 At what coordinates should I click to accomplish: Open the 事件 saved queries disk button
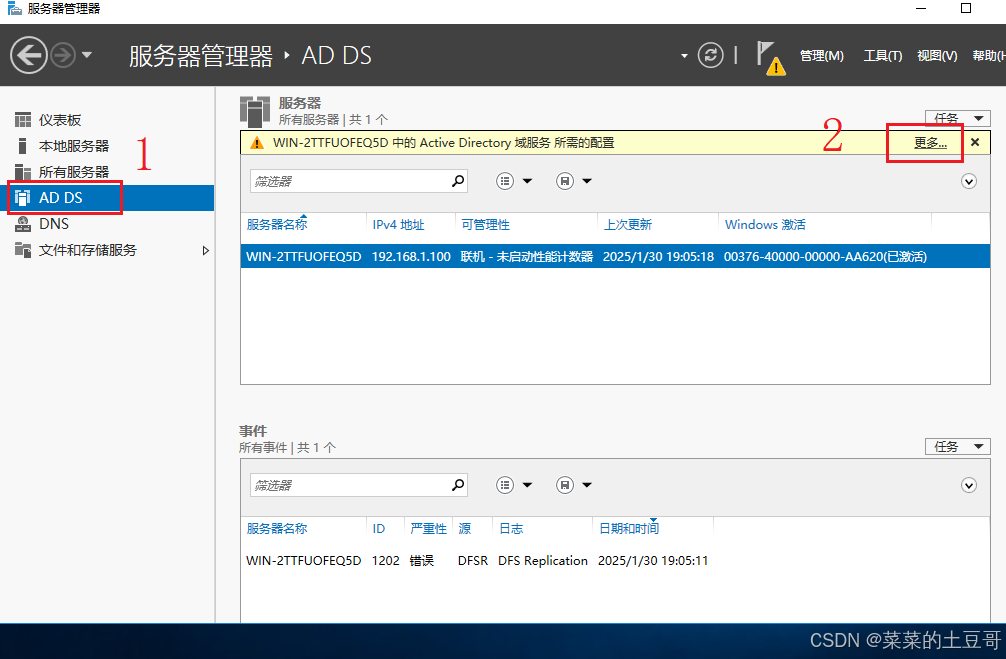pyautogui.click(x=565, y=484)
